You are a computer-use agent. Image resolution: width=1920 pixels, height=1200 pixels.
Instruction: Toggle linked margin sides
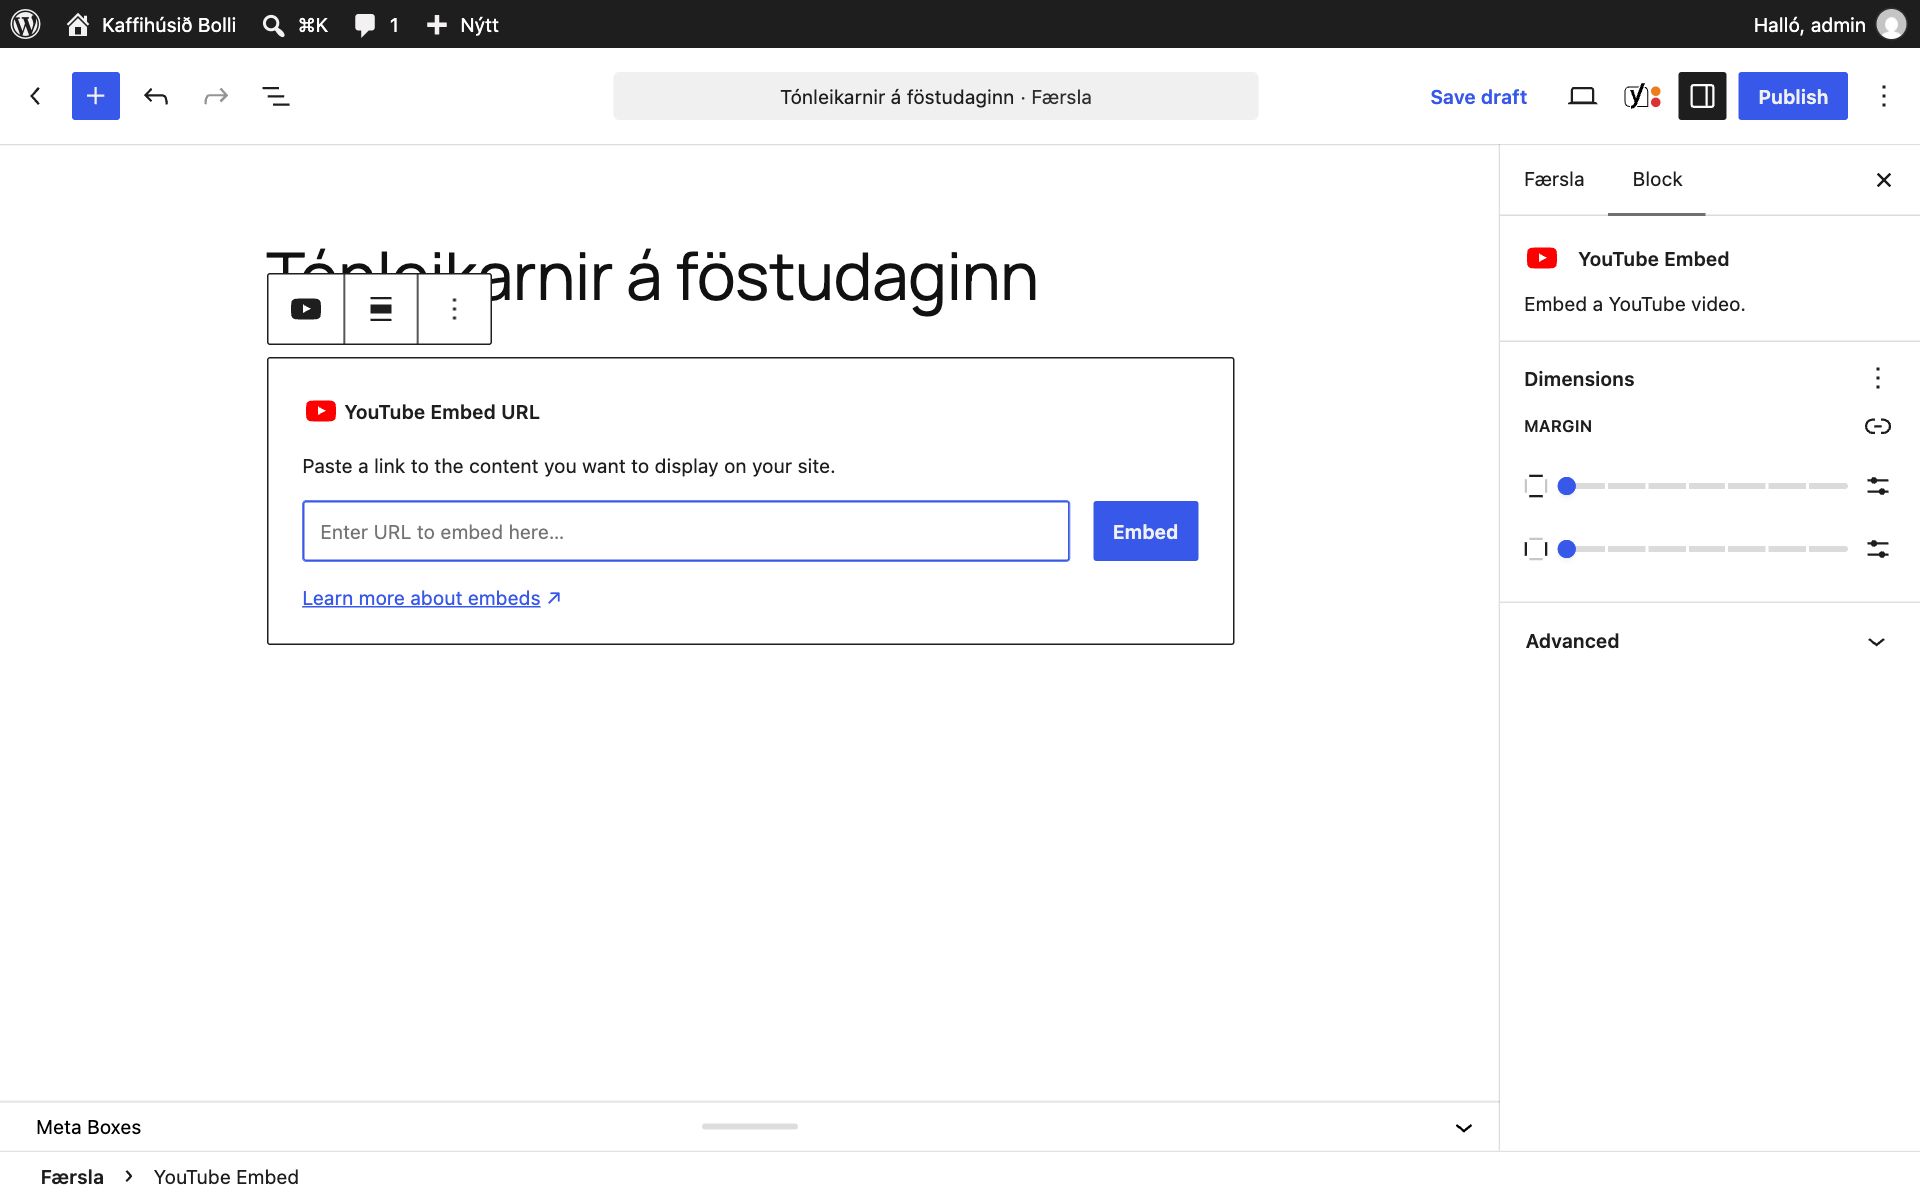[1878, 426]
